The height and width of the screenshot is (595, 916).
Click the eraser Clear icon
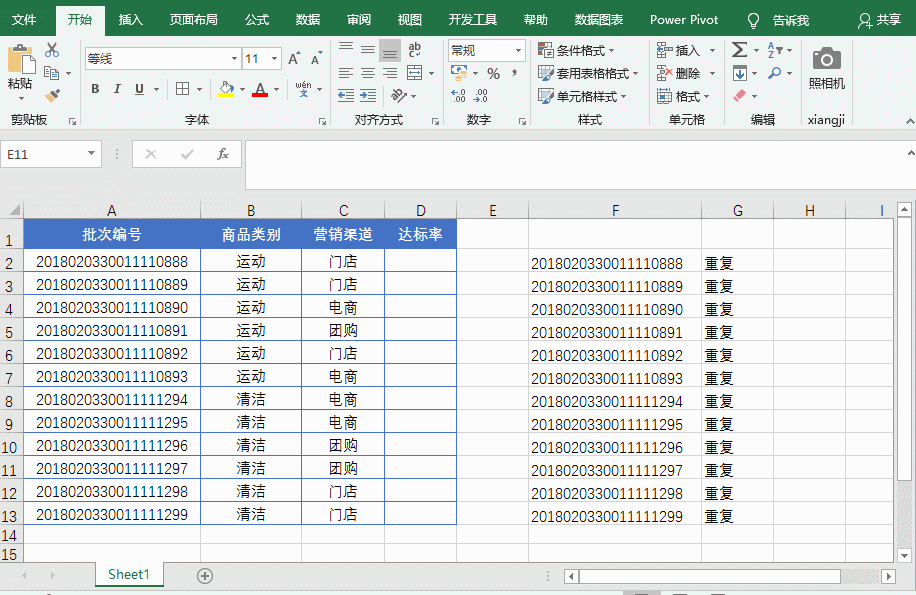(739, 96)
